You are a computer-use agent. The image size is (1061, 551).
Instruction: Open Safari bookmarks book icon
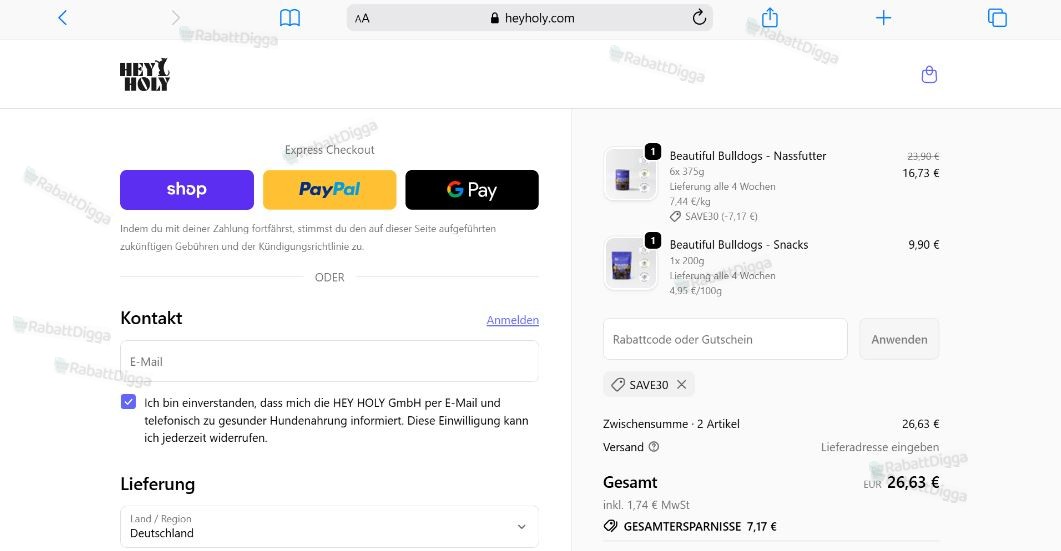point(290,18)
